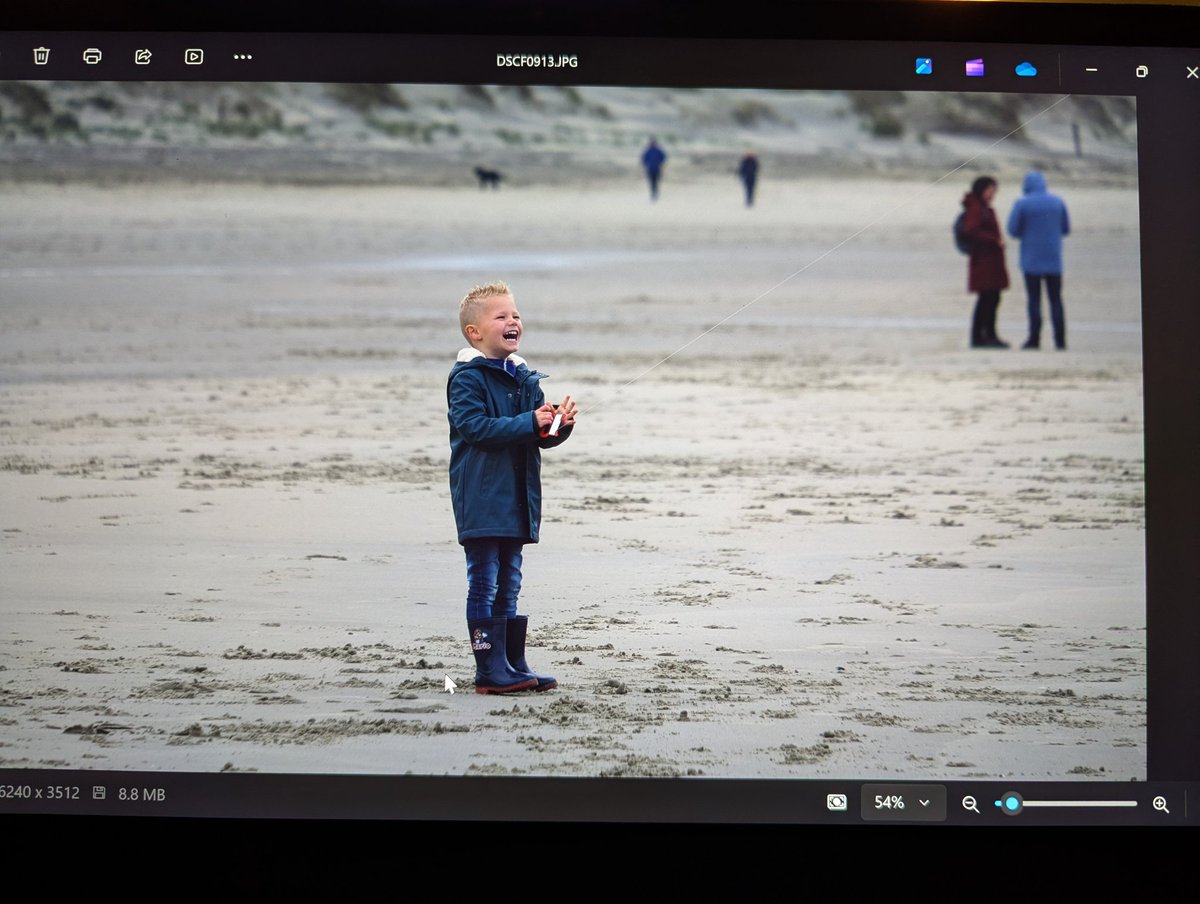Fit the image to the window
This screenshot has height=904, width=1200.
point(836,801)
